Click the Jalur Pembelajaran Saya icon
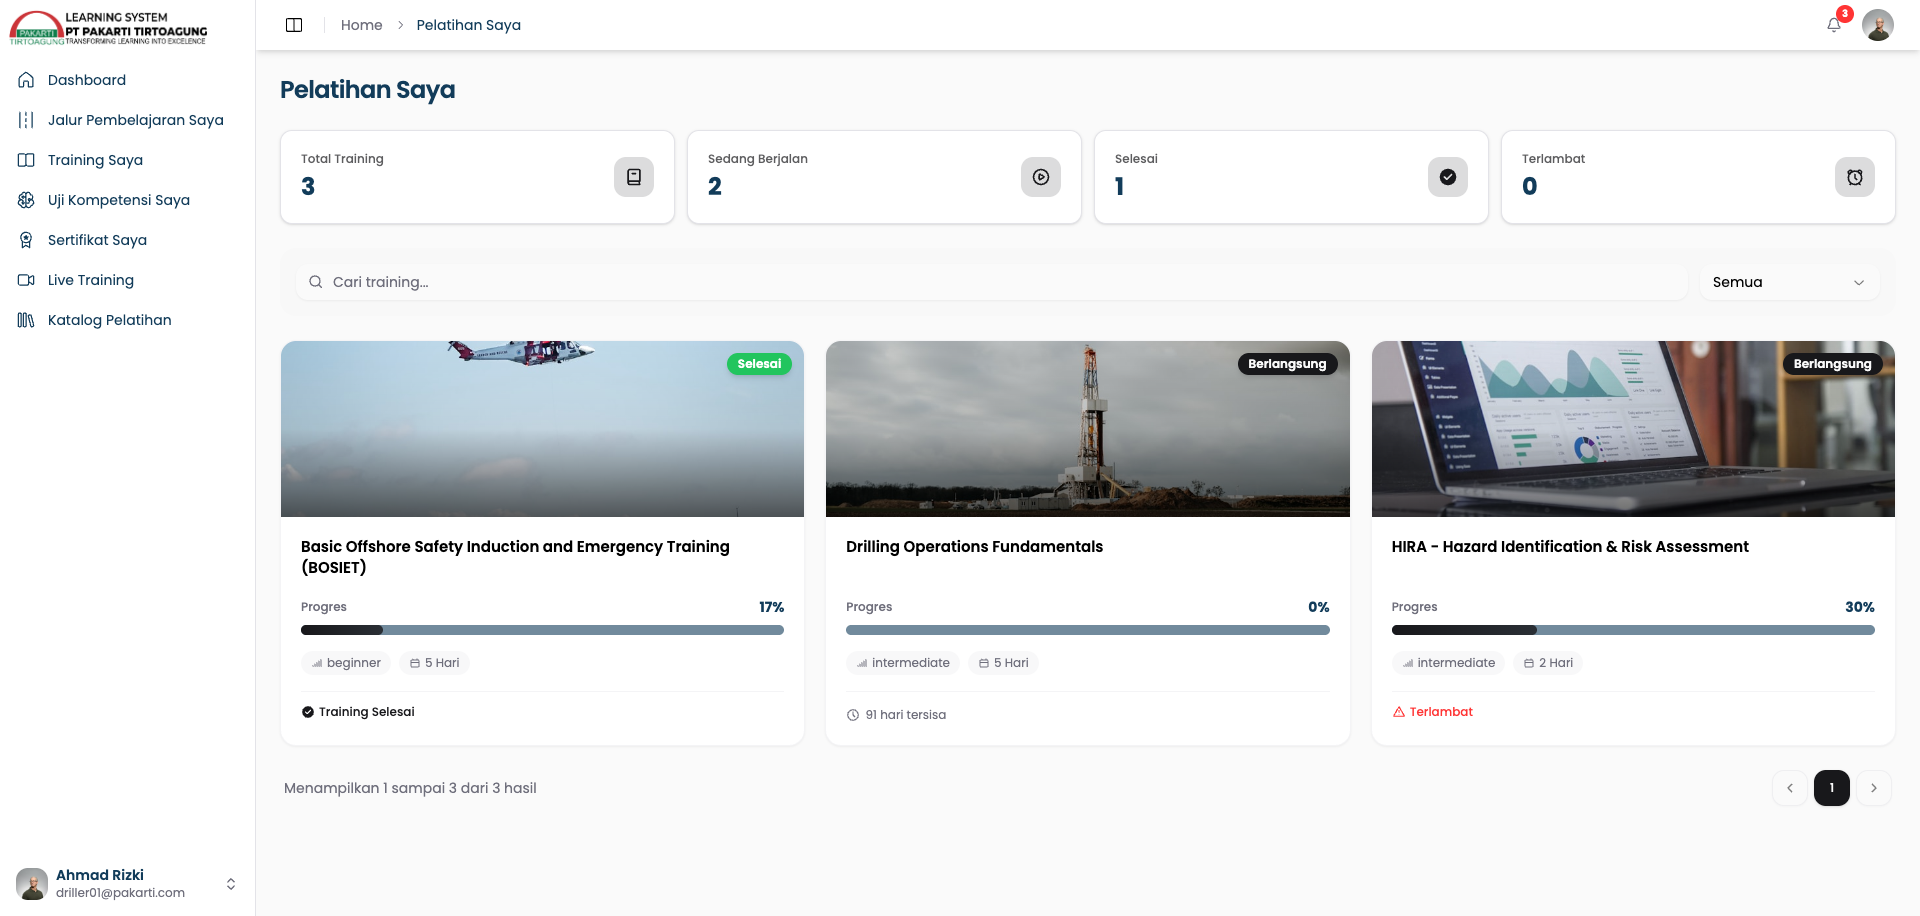 (26, 120)
